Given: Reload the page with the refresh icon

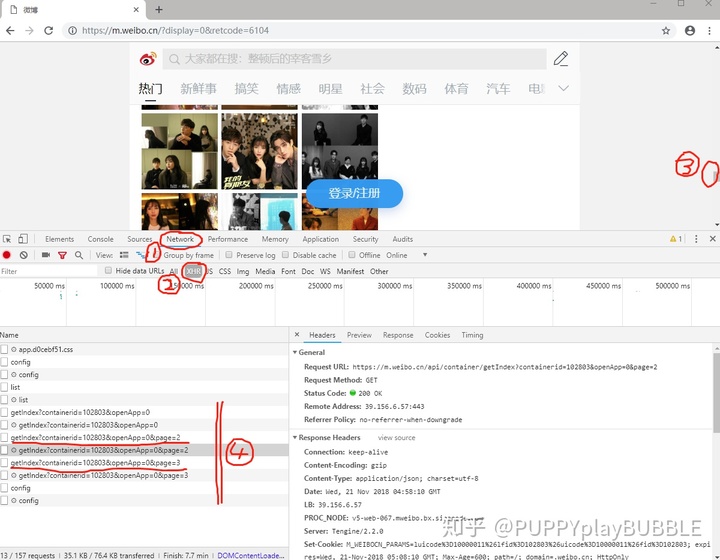Looking at the screenshot, I should point(48,31).
